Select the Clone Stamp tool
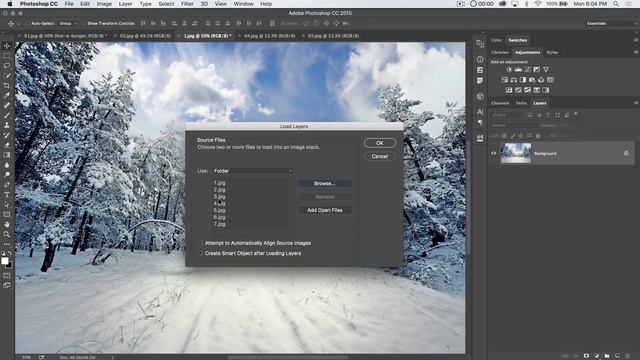Viewport: 640px width, 360px height. (7, 125)
